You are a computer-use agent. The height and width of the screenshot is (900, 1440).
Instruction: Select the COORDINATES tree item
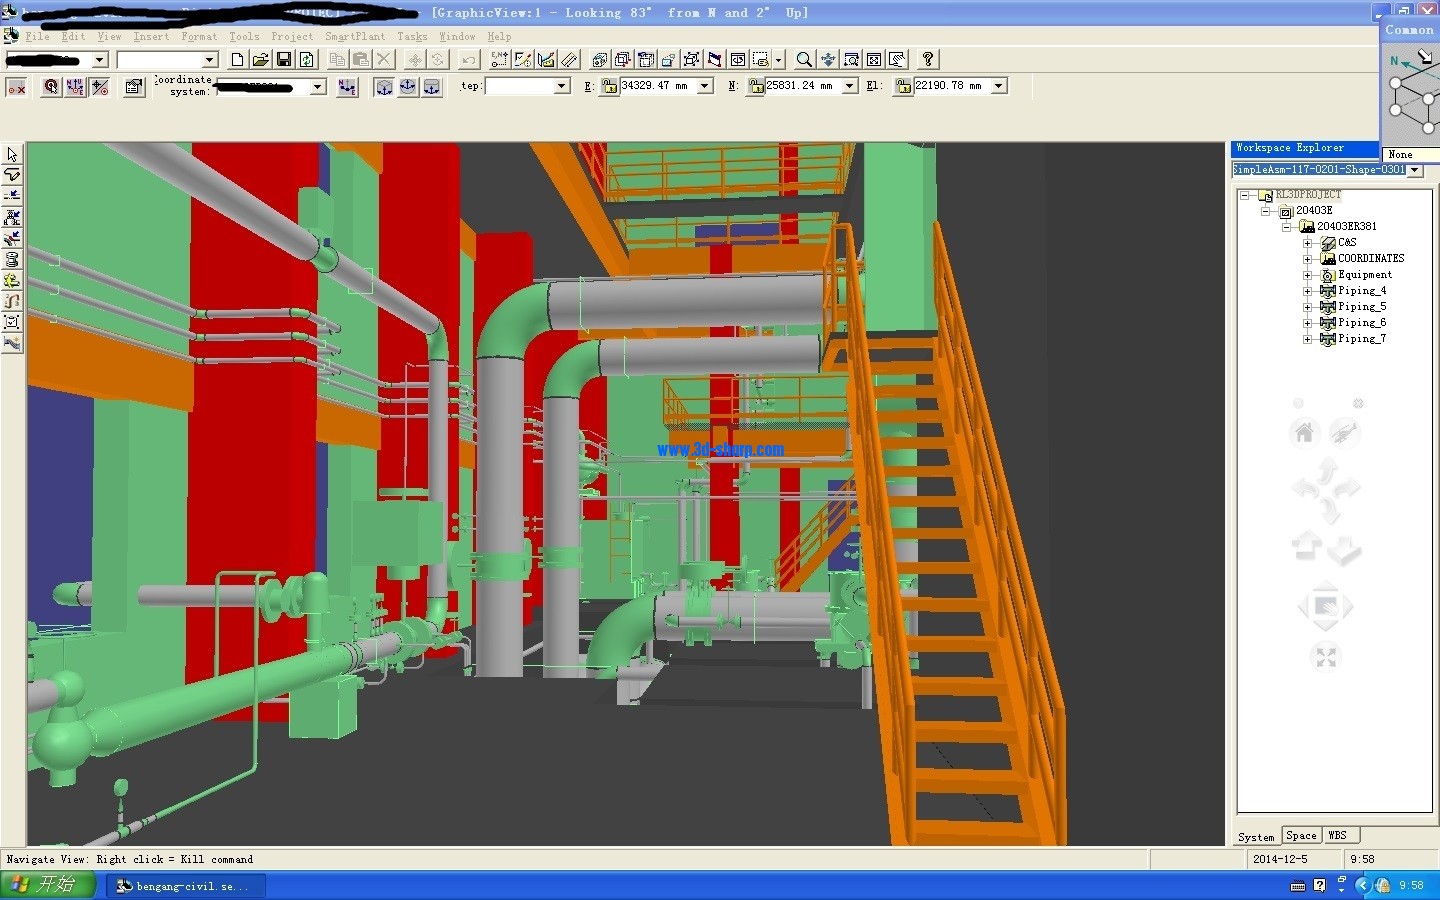pos(1371,258)
